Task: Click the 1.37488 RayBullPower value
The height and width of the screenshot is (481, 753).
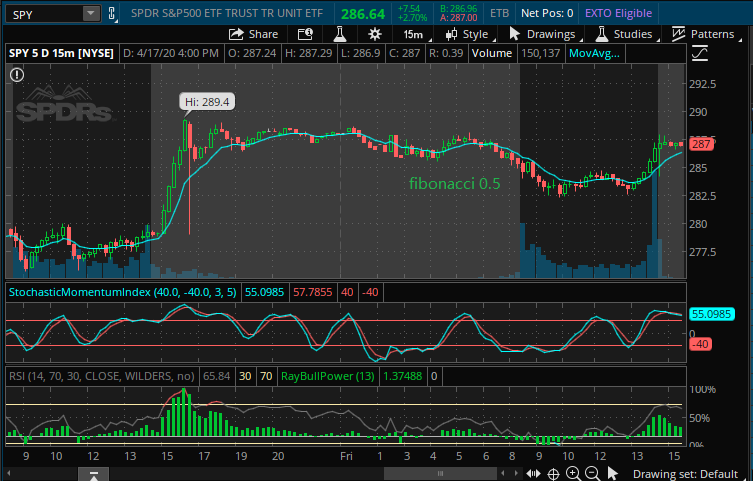Action: [x=402, y=376]
